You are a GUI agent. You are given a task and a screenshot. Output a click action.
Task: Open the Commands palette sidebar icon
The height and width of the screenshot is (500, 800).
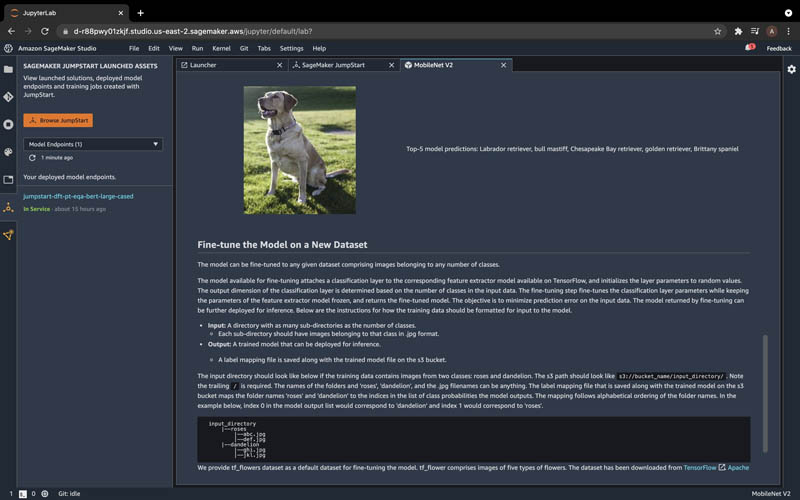point(8,152)
